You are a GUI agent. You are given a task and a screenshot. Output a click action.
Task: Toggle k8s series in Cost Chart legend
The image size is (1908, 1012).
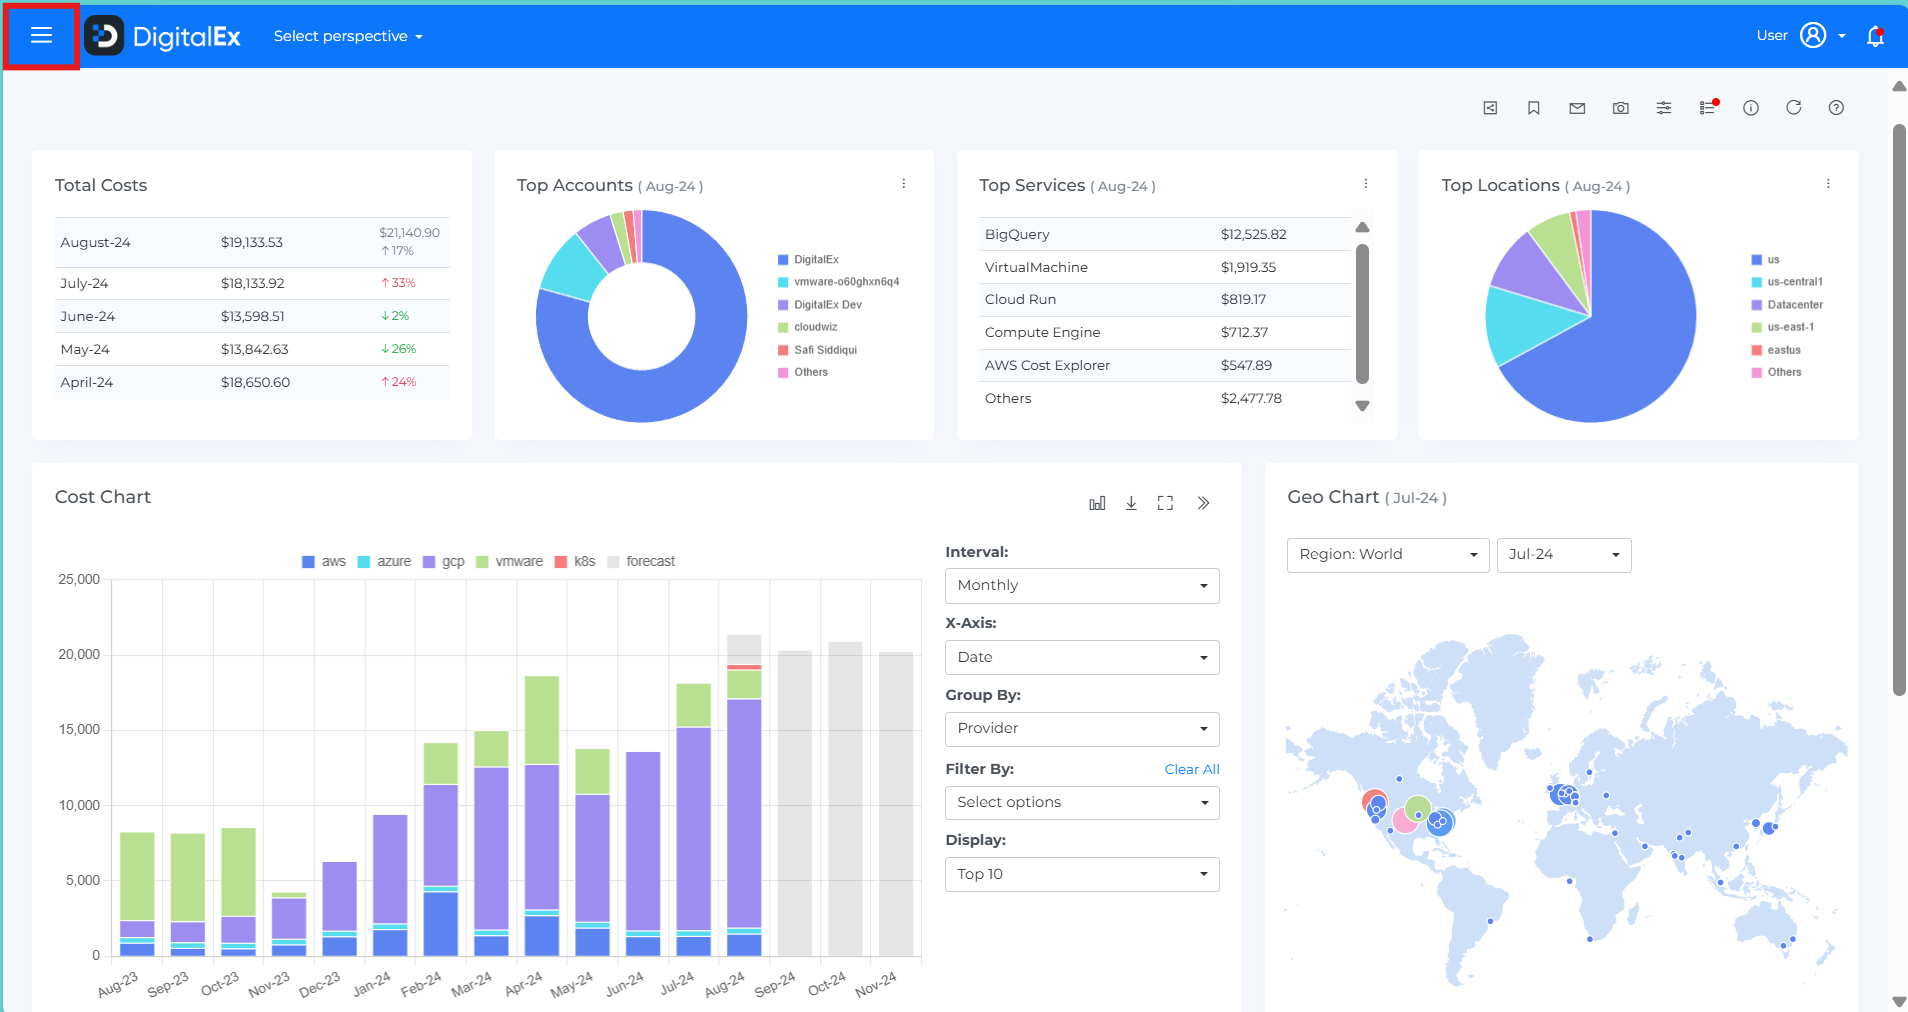tap(575, 562)
